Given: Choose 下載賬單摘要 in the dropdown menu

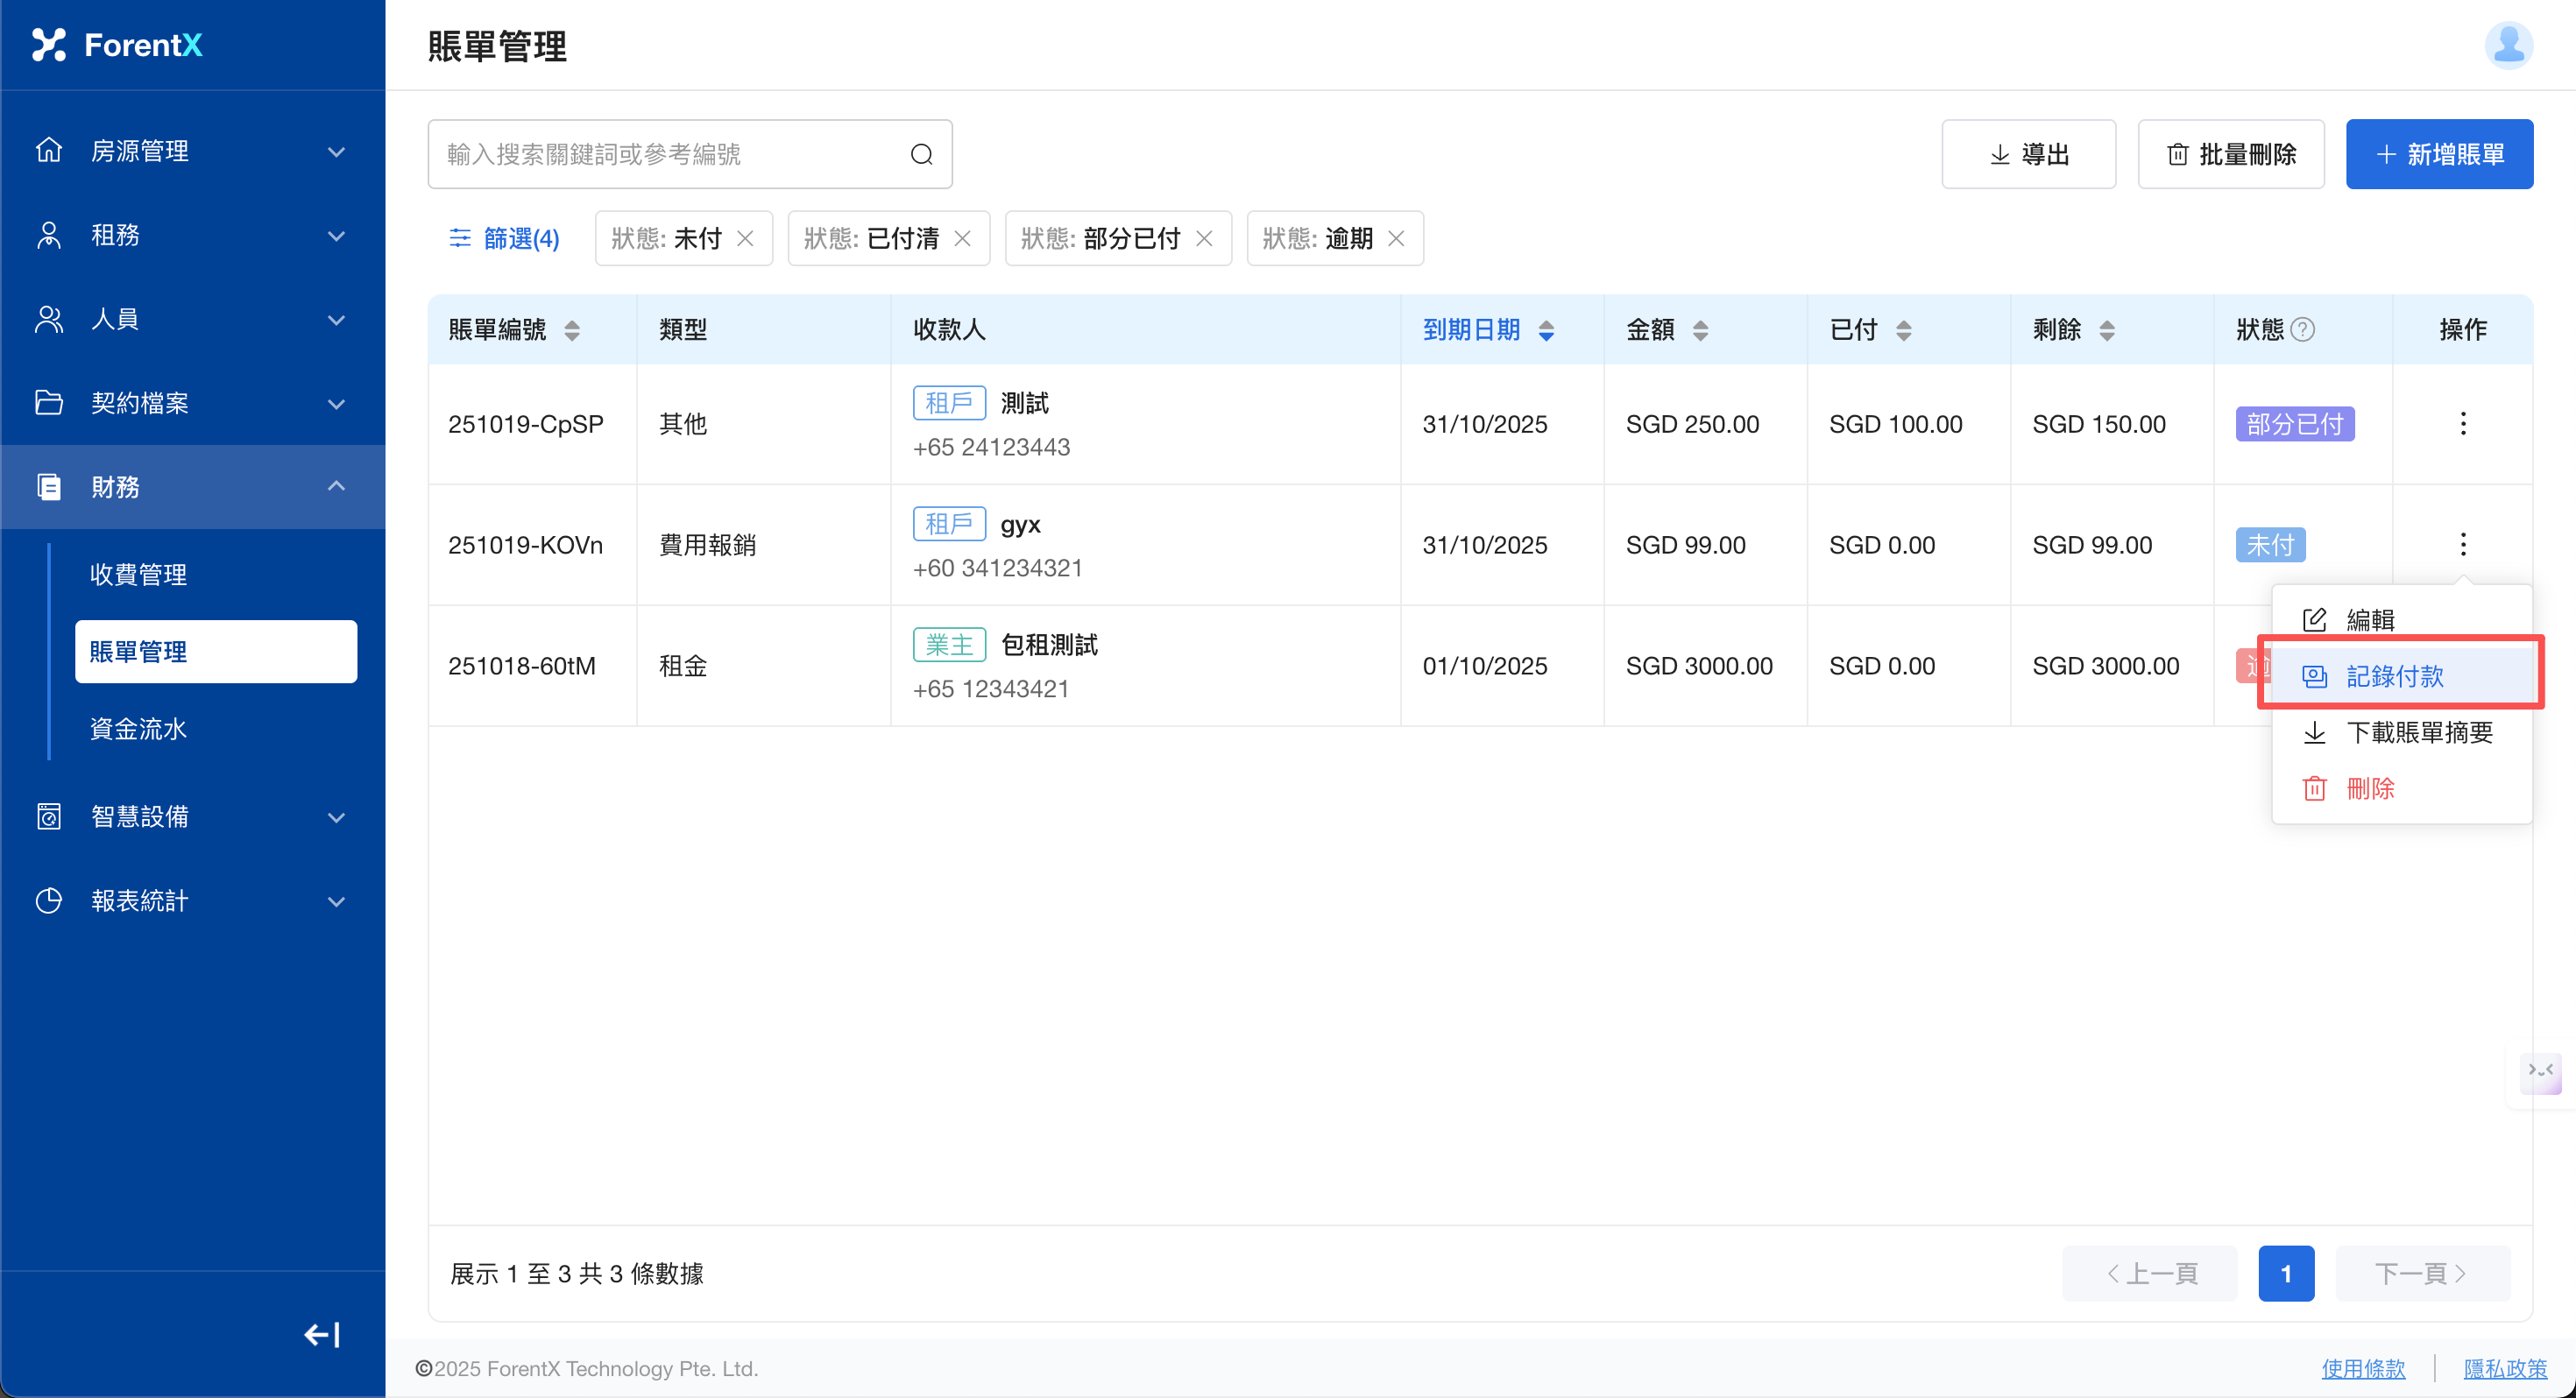Looking at the screenshot, I should 2418,733.
